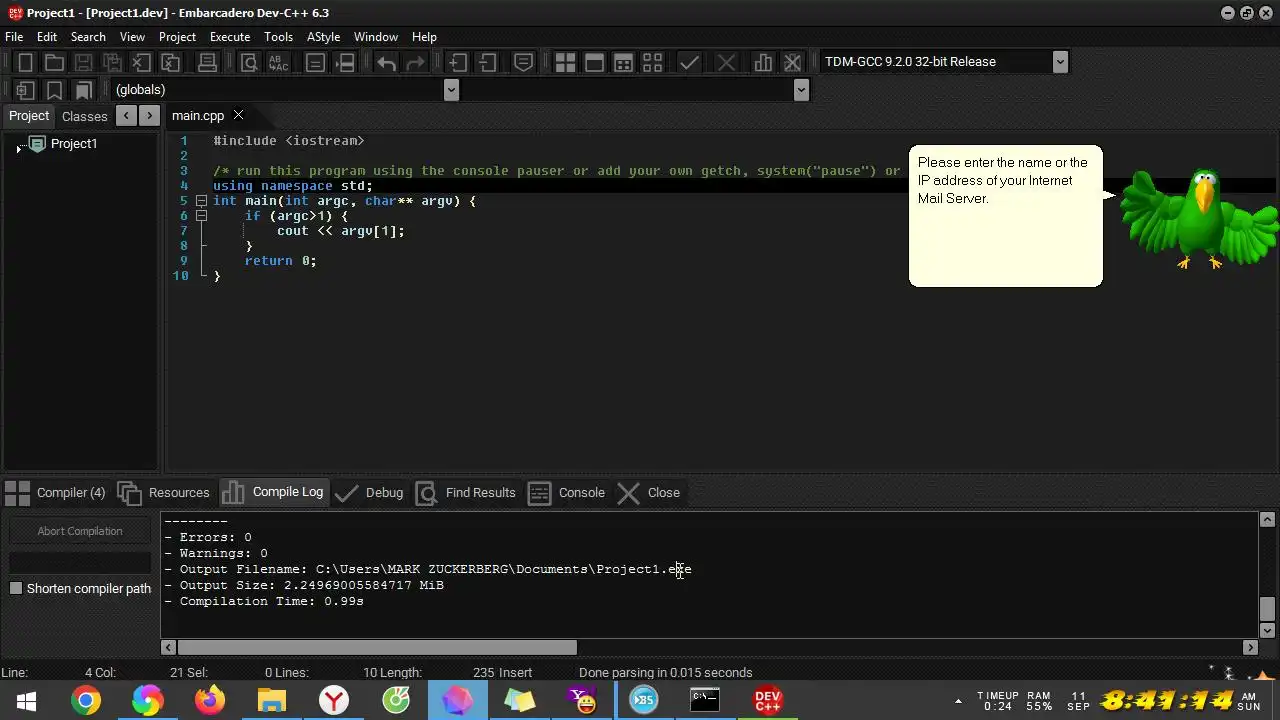Click the Rebuild All toolbar icon
This screenshot has width=1280, height=720.
(652, 62)
